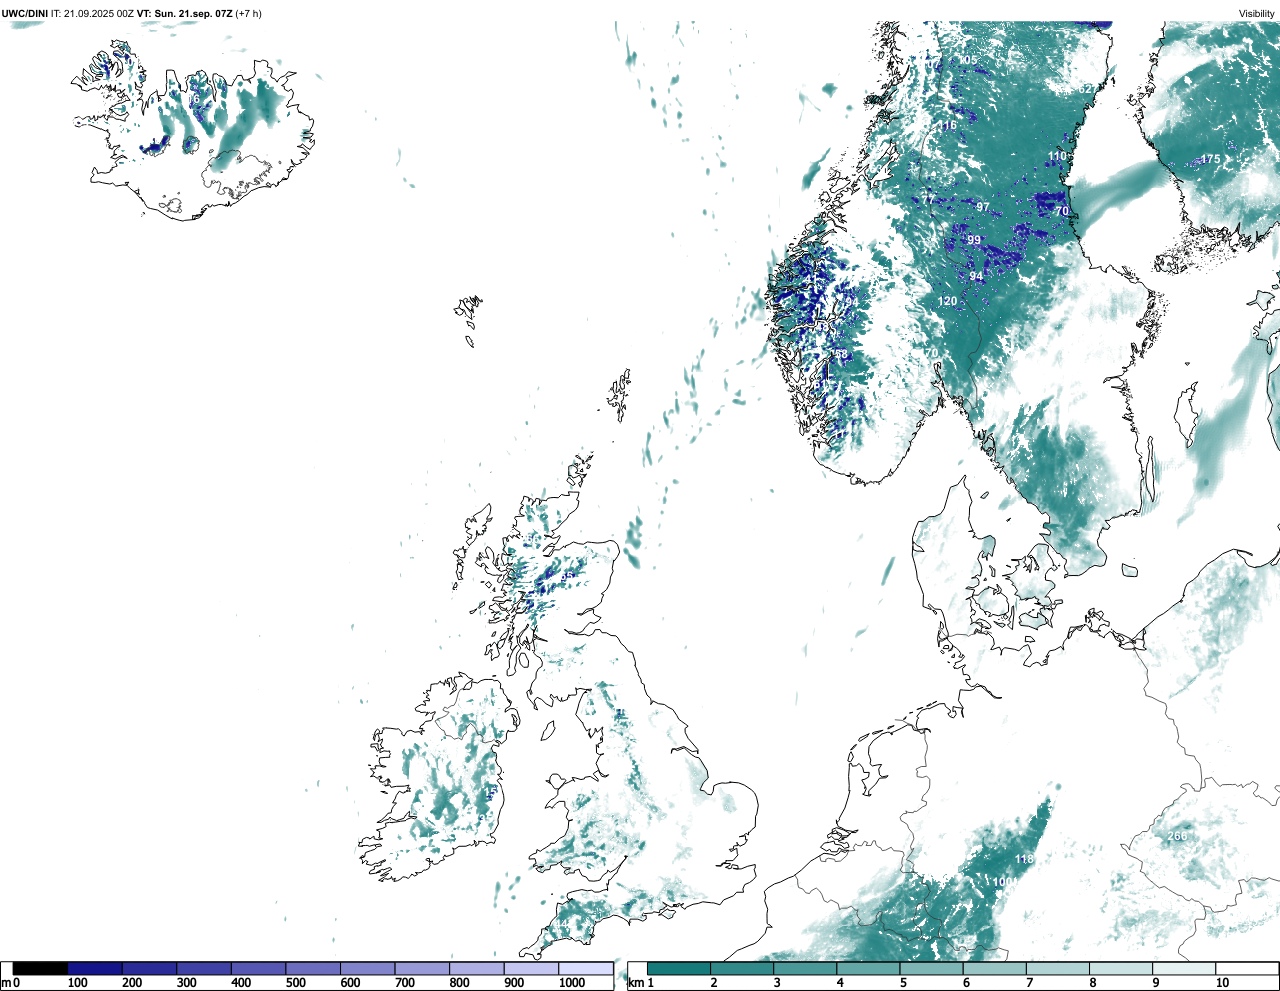This screenshot has width=1280, height=991.
Task: Click the '(+7 h)' forecast offset
Action: 248,13
